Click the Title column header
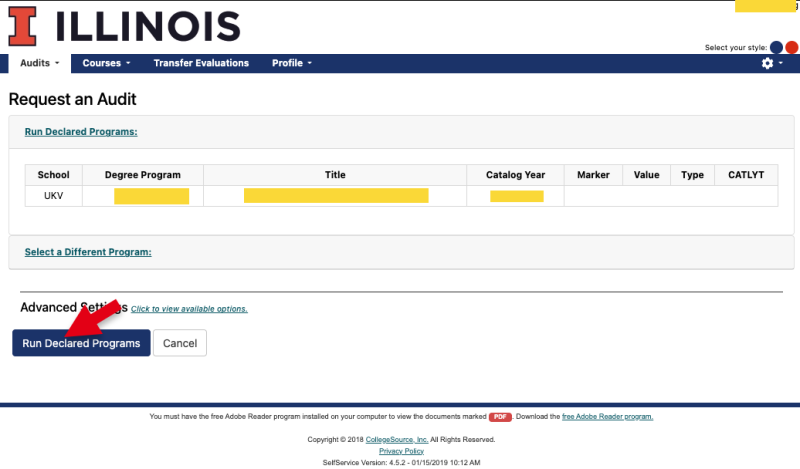This screenshot has height=469, width=800. [x=335, y=175]
